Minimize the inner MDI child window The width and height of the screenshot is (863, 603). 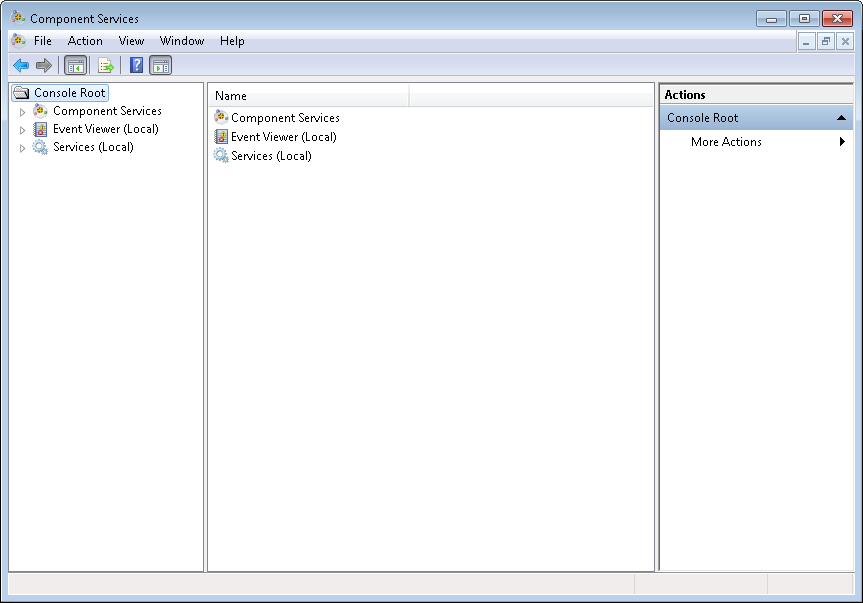(x=806, y=41)
